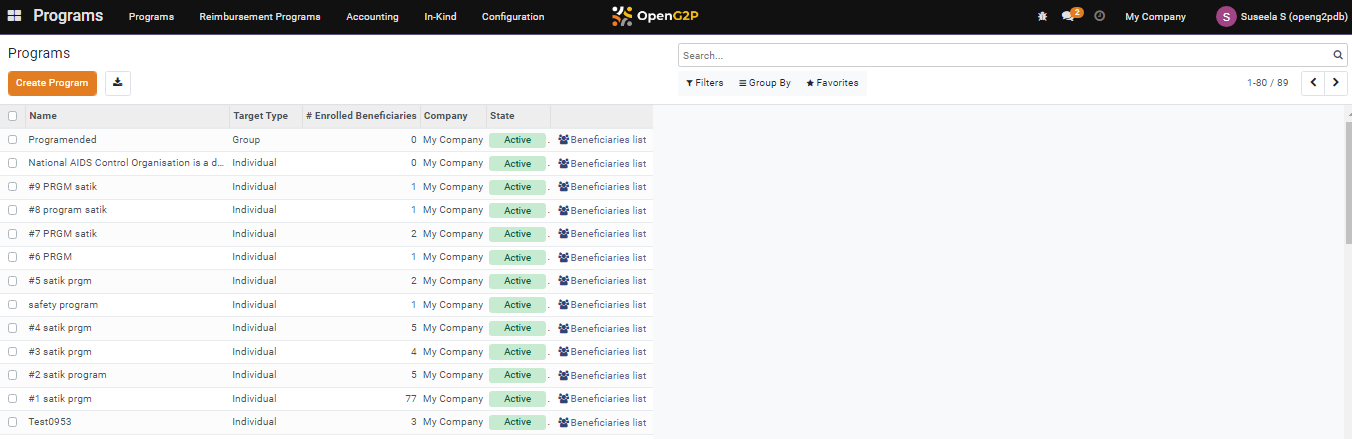
Task: Open the debug bug icon
Action: (1043, 17)
